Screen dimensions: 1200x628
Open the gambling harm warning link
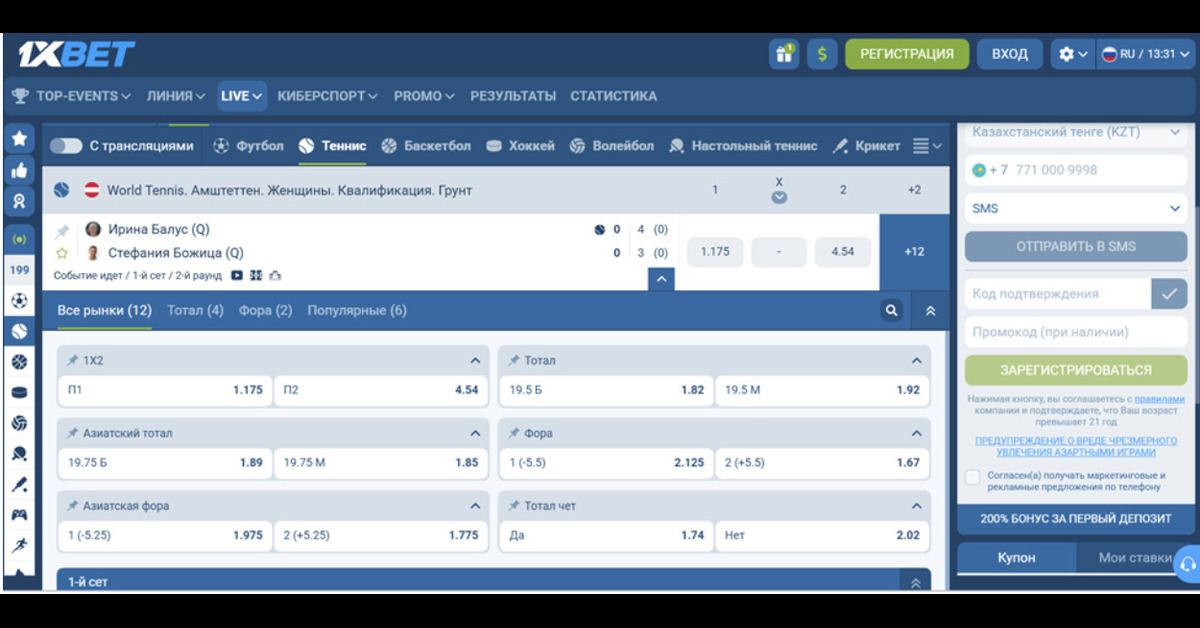[x=1075, y=447]
